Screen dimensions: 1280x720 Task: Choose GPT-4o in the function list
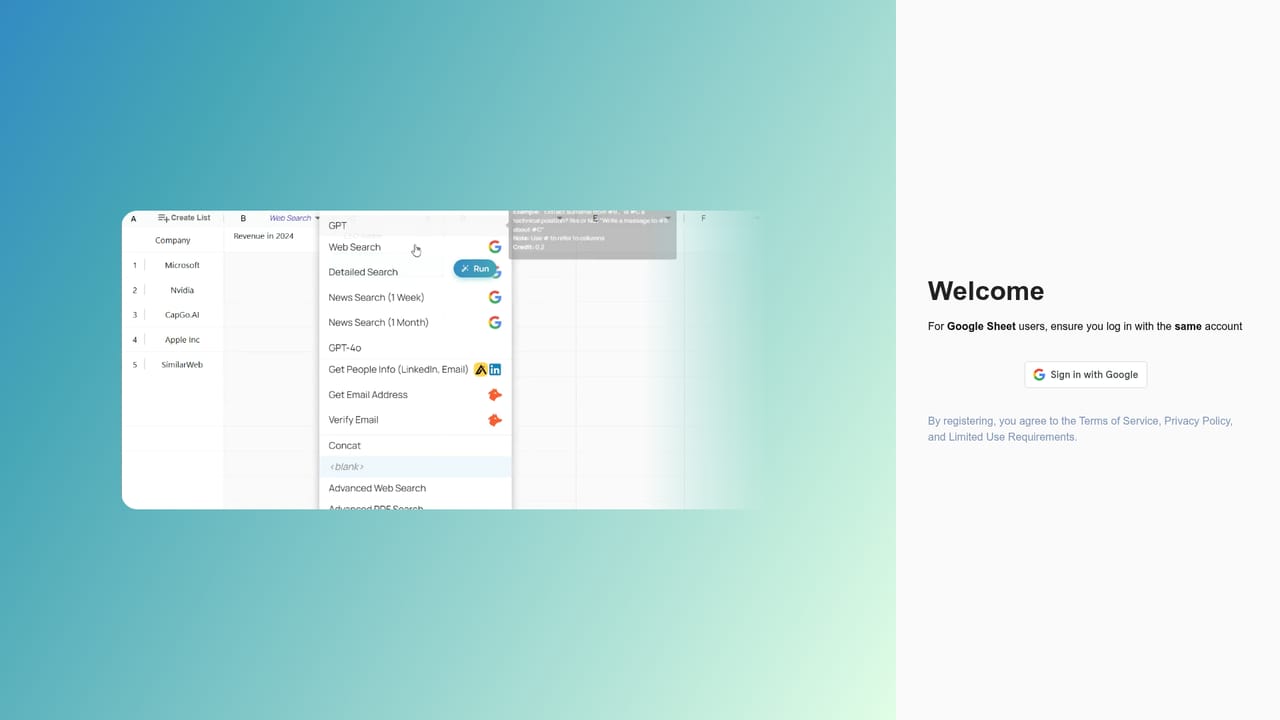pyautogui.click(x=345, y=348)
